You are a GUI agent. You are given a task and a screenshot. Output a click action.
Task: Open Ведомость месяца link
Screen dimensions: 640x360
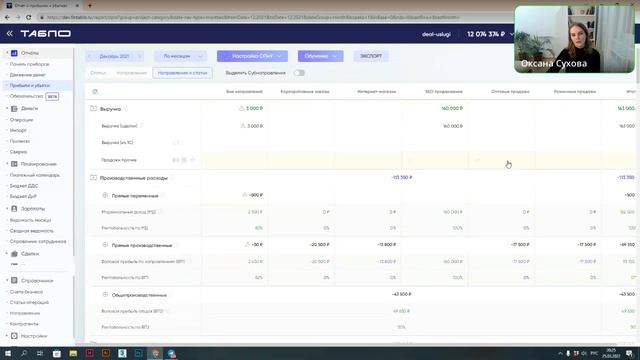point(31,220)
